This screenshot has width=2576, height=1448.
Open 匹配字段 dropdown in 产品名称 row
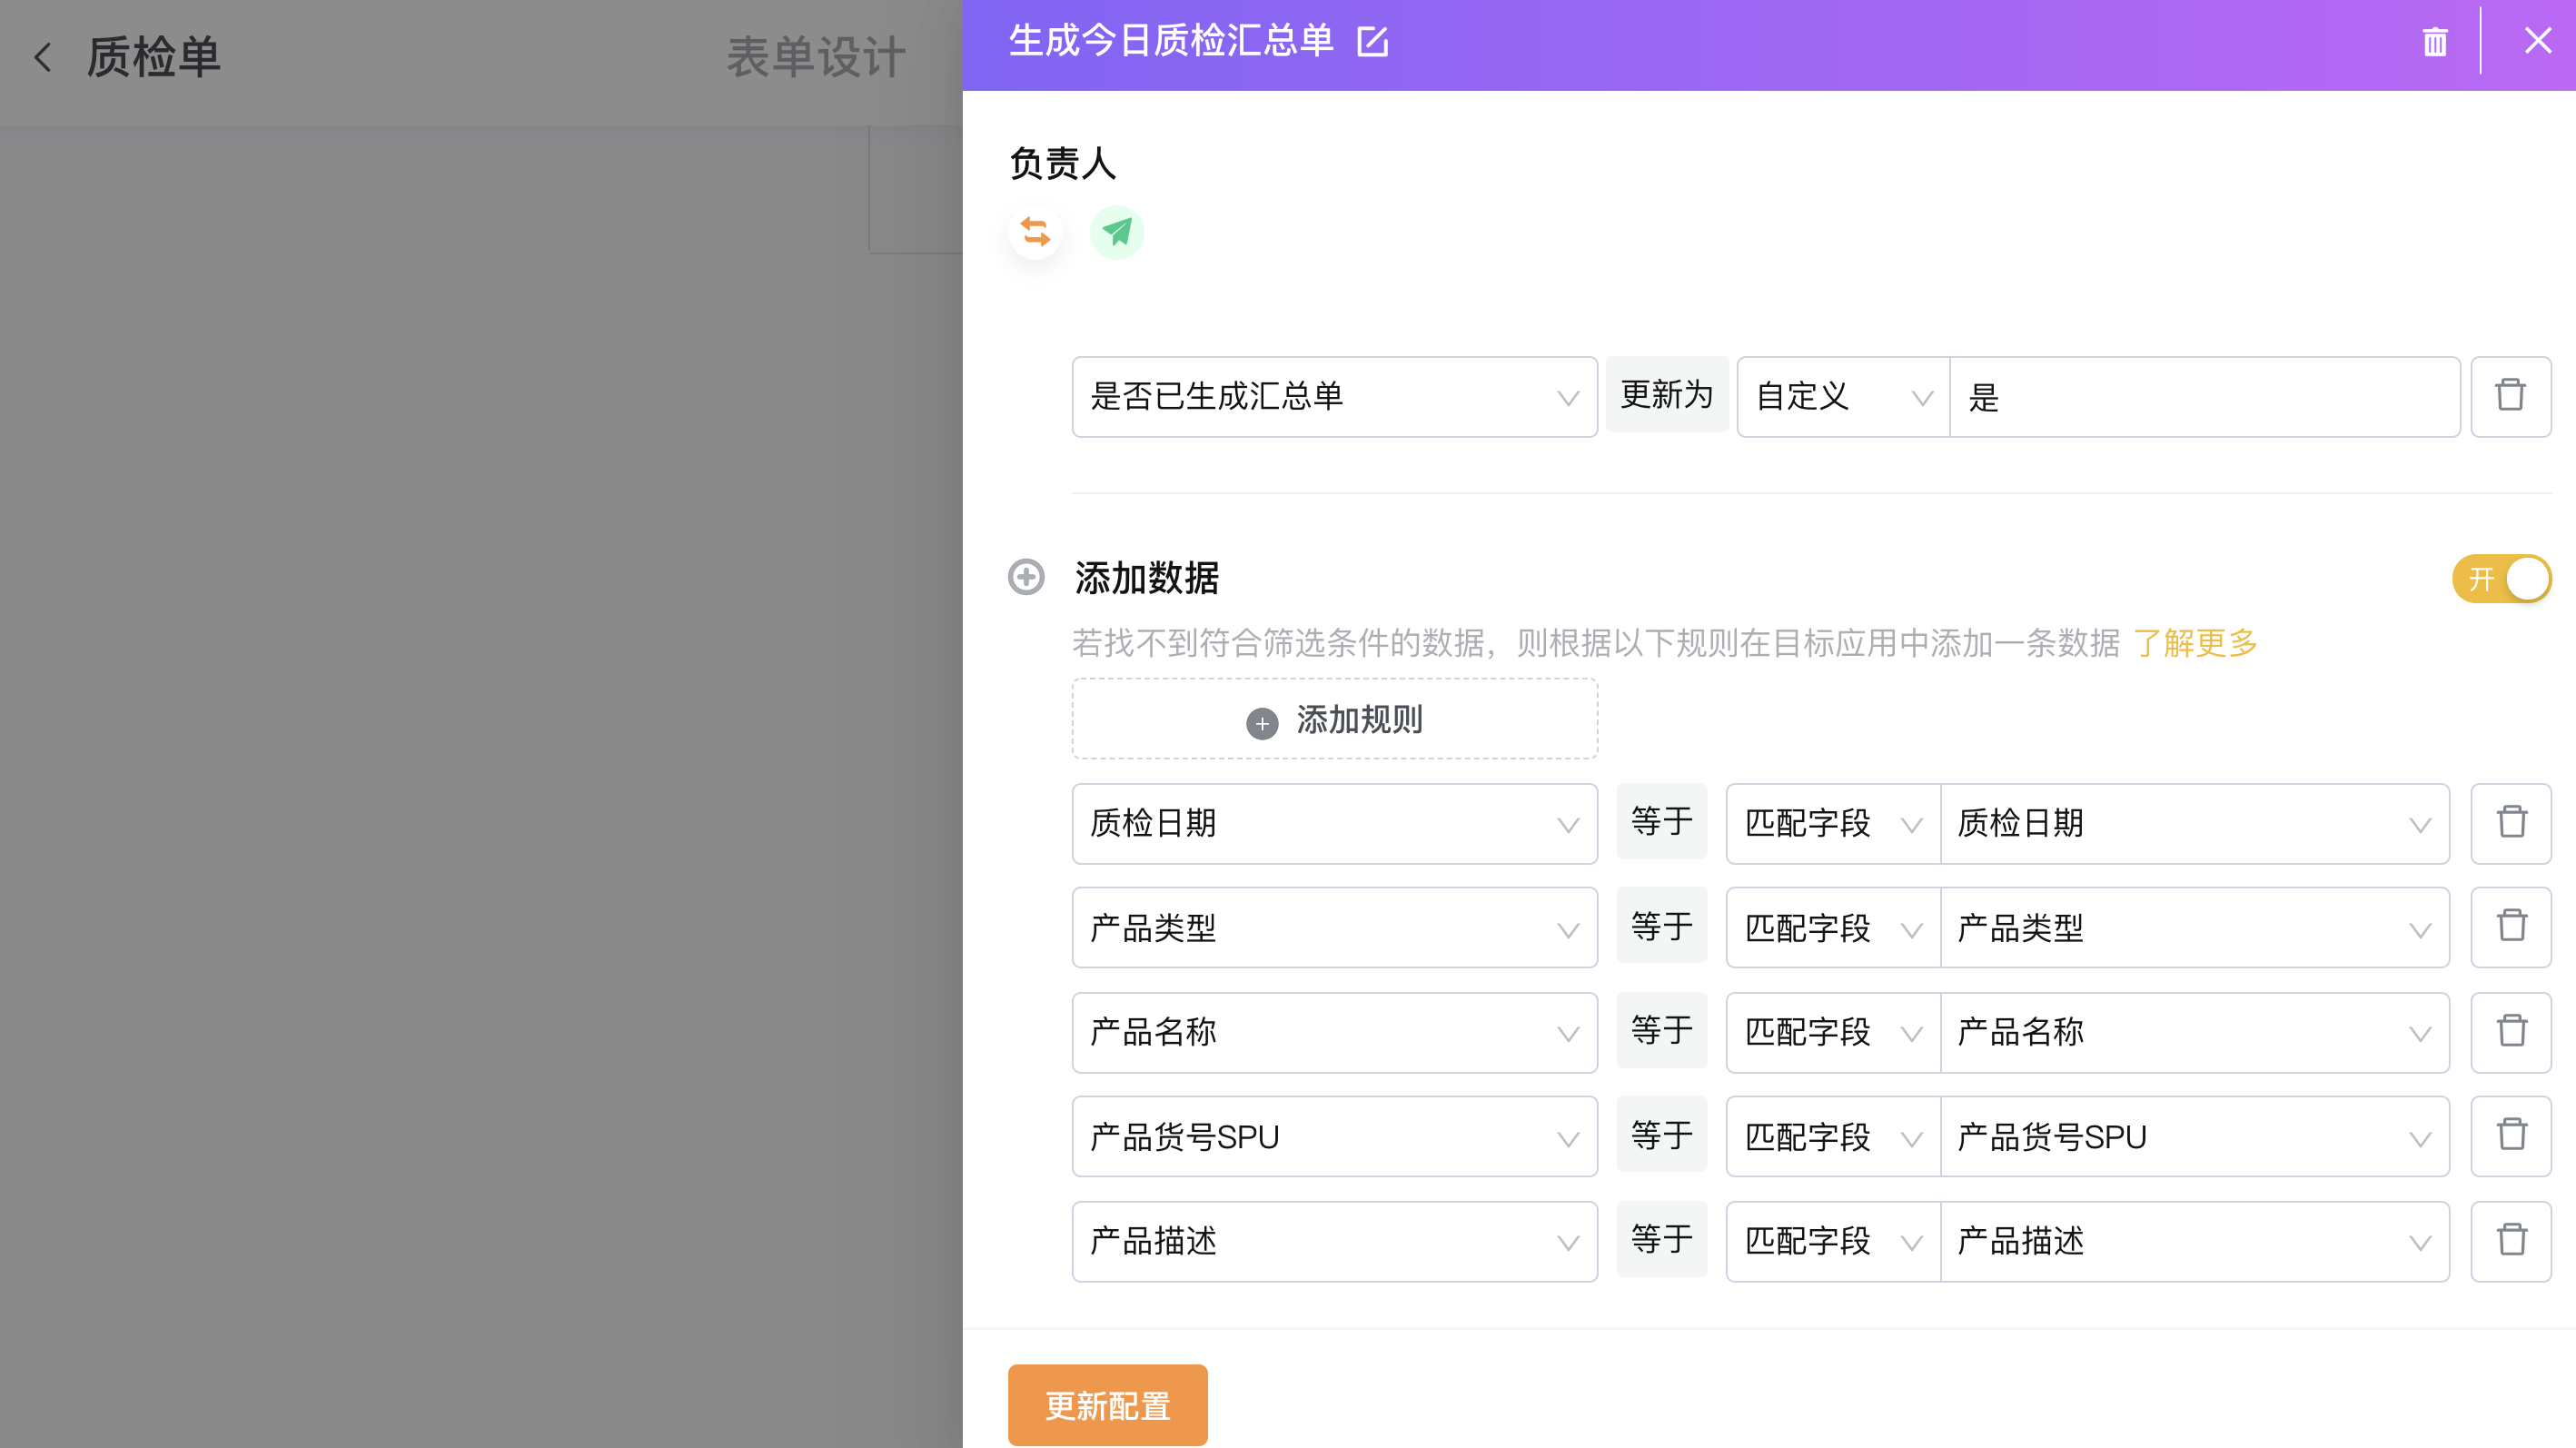[1833, 1032]
